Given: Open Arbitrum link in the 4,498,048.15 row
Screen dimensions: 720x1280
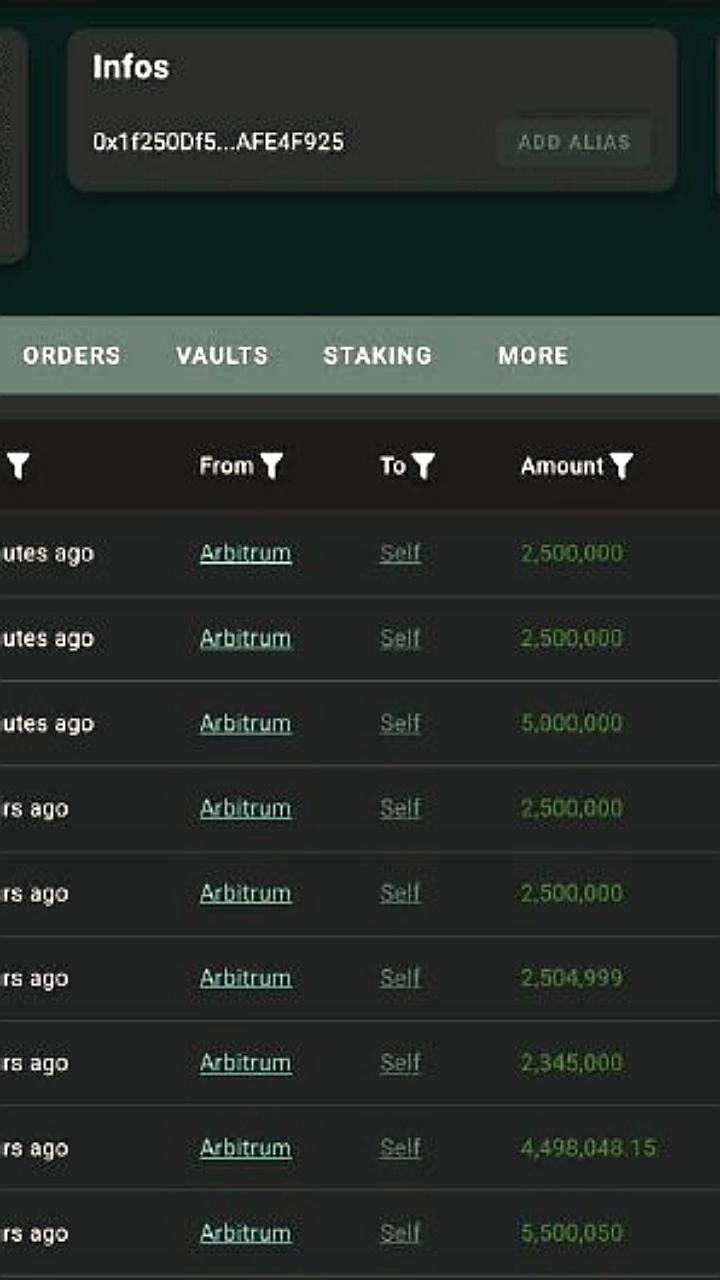Looking at the screenshot, I should [x=246, y=1148].
